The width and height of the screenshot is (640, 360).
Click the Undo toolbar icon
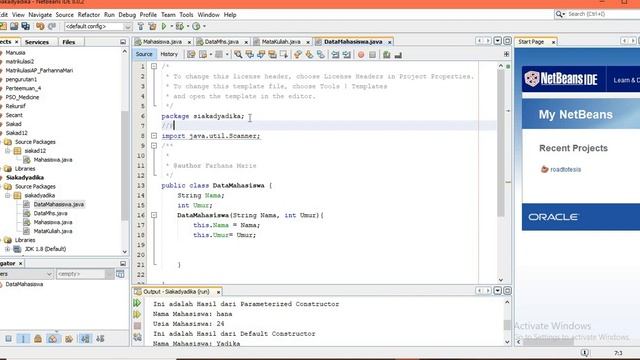(40, 26)
